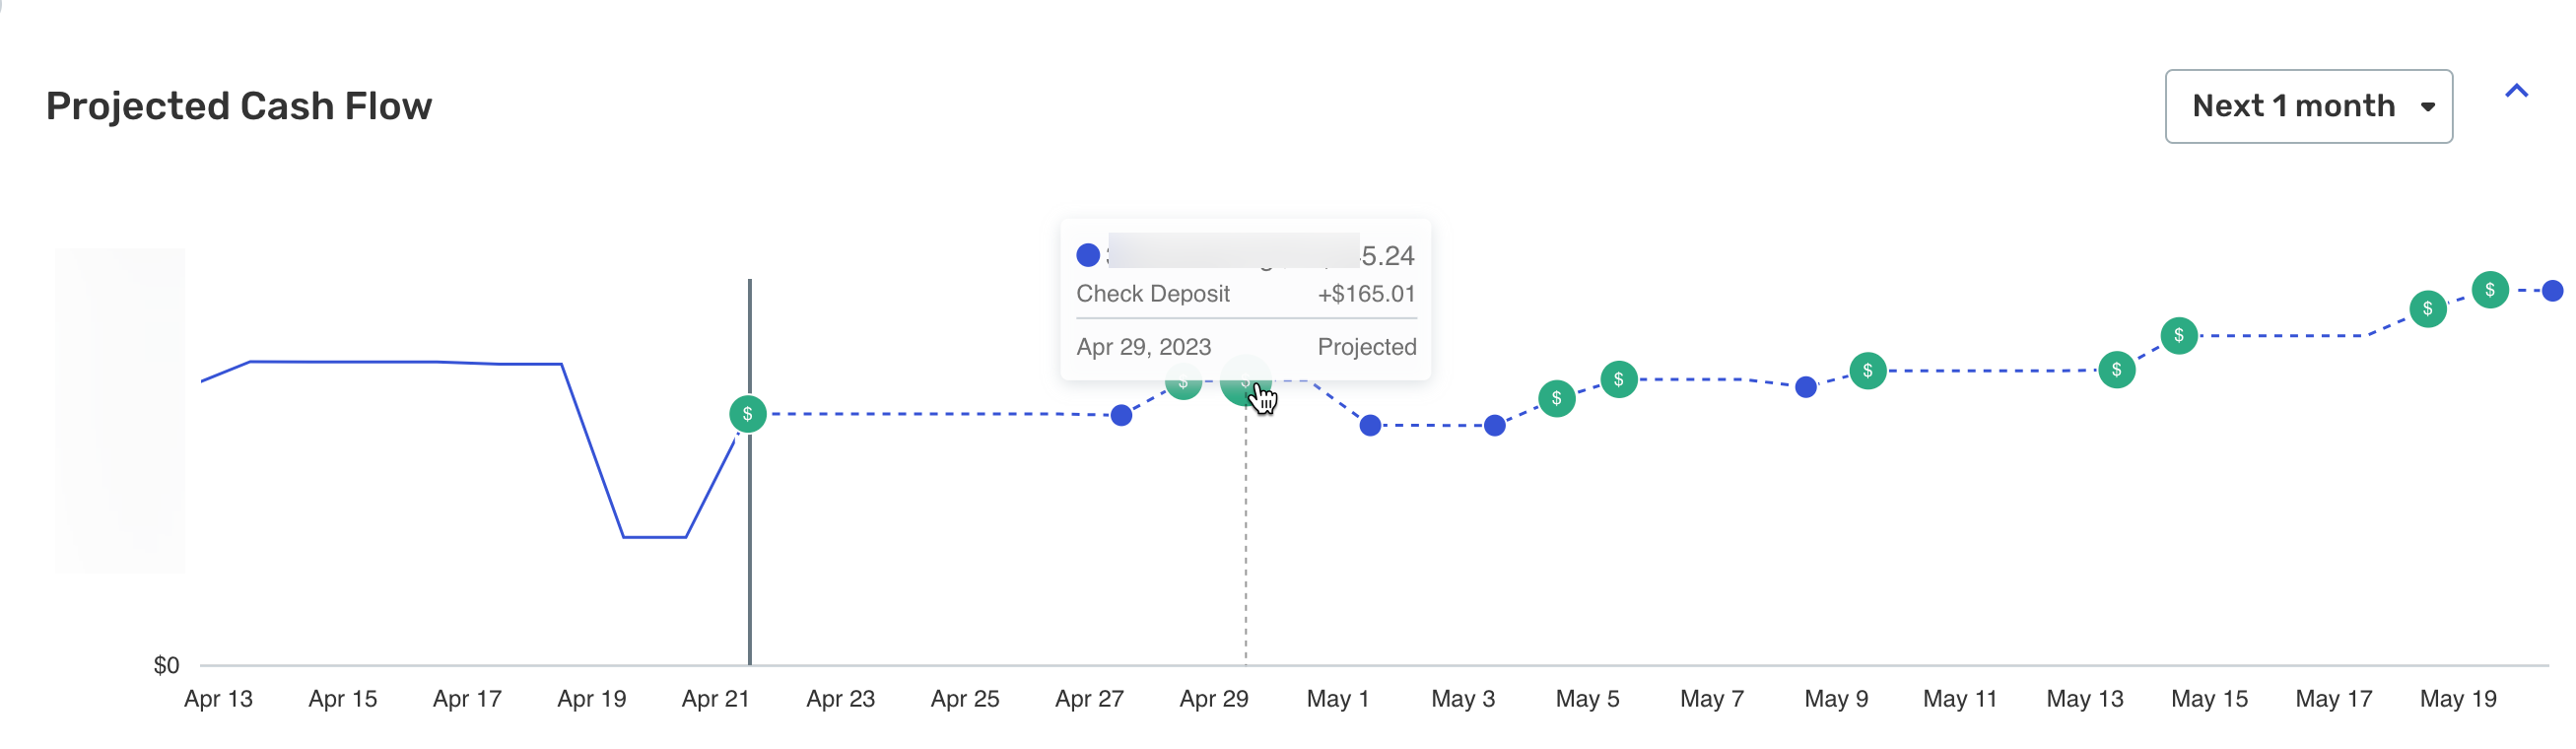Click the green dollar marker near May 18
The width and height of the screenshot is (2576, 749).
[x=2427, y=308]
